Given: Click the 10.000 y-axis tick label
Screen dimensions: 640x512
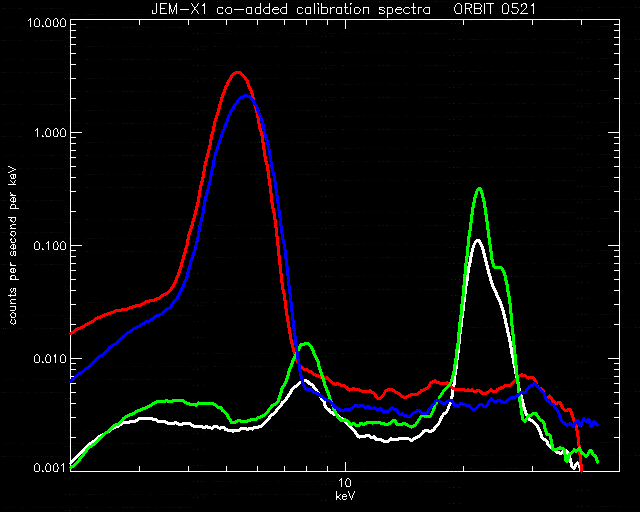Looking at the screenshot, I should pos(47,22).
